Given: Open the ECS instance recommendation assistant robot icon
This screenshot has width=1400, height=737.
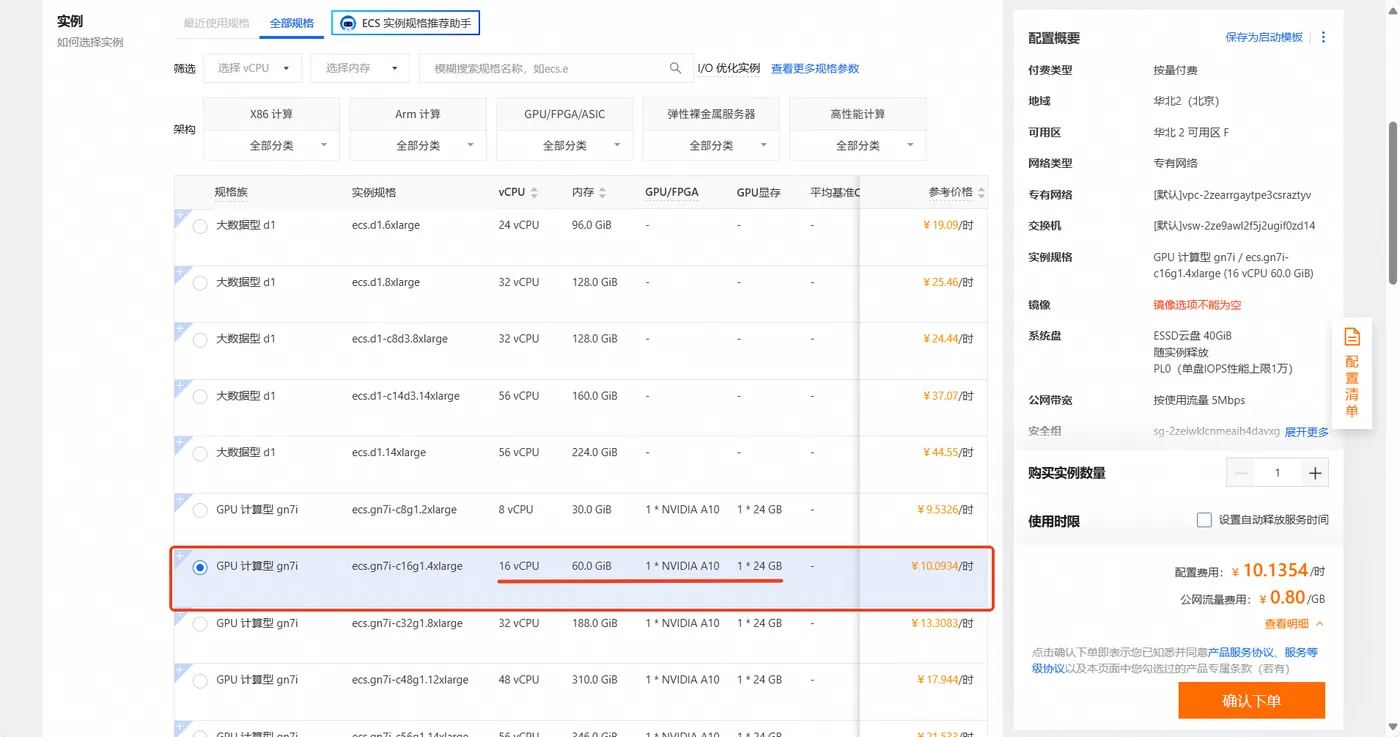Looking at the screenshot, I should [x=348, y=23].
